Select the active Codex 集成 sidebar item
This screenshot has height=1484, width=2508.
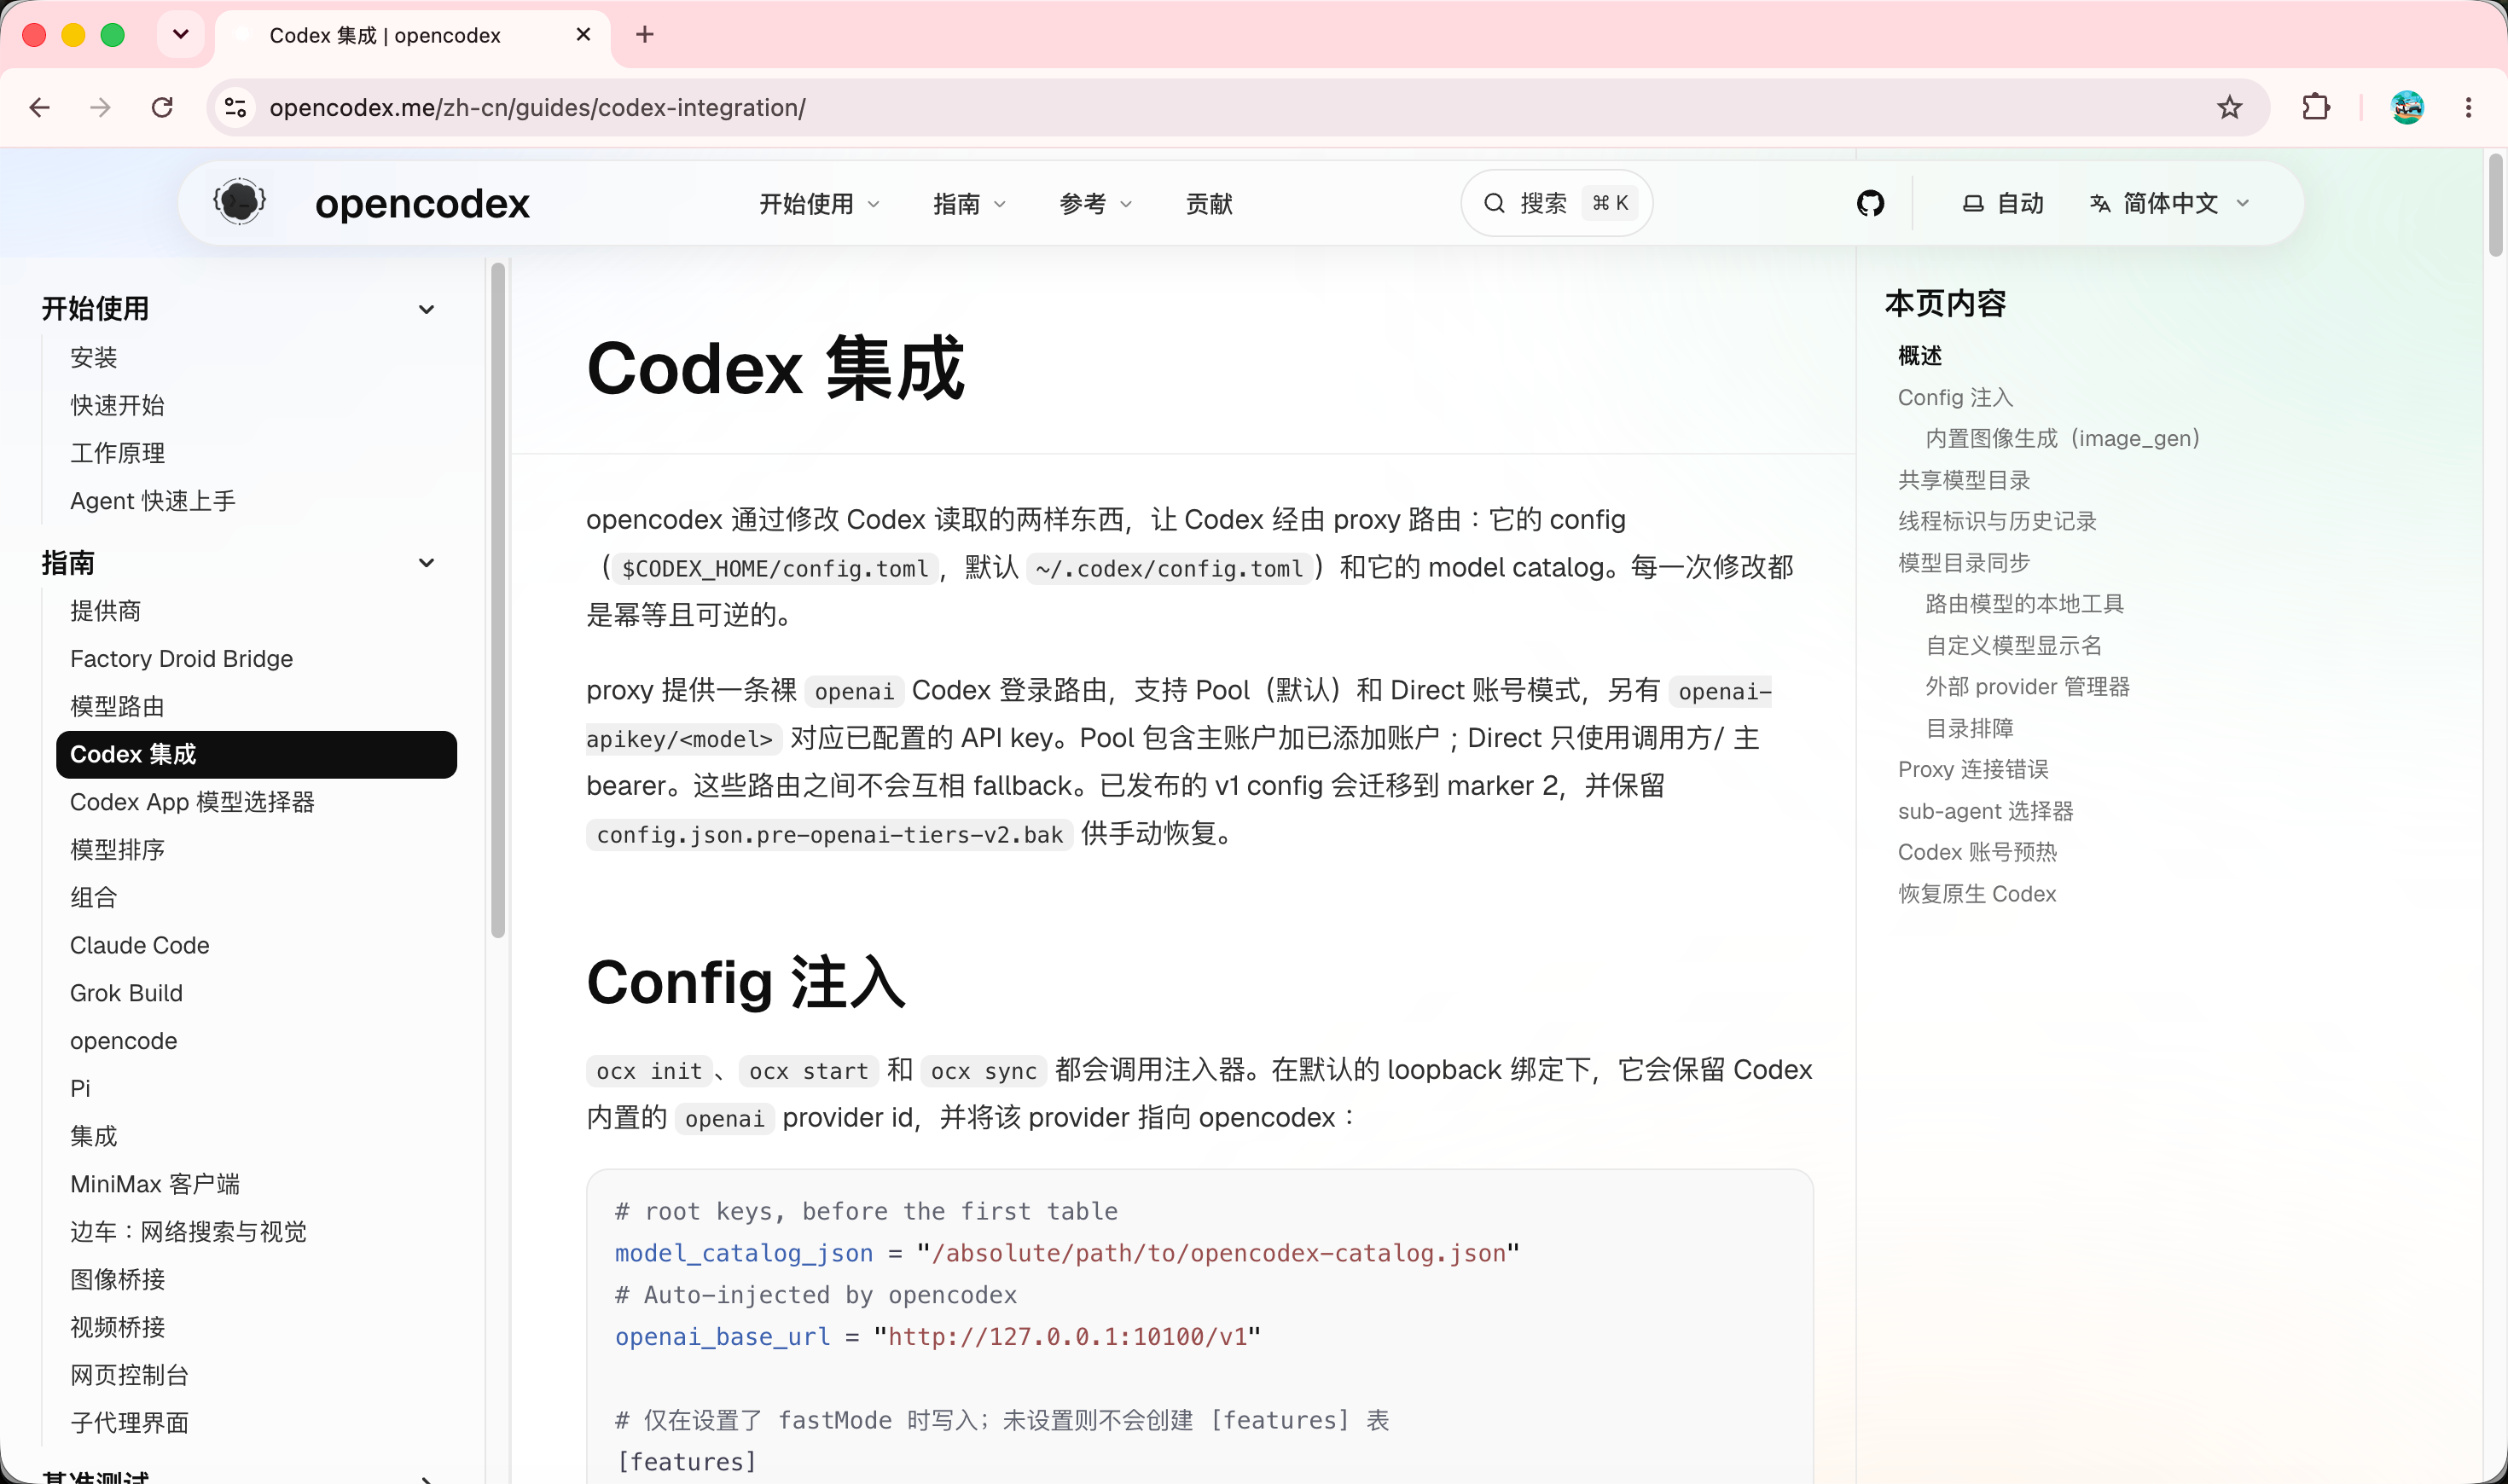(256, 755)
